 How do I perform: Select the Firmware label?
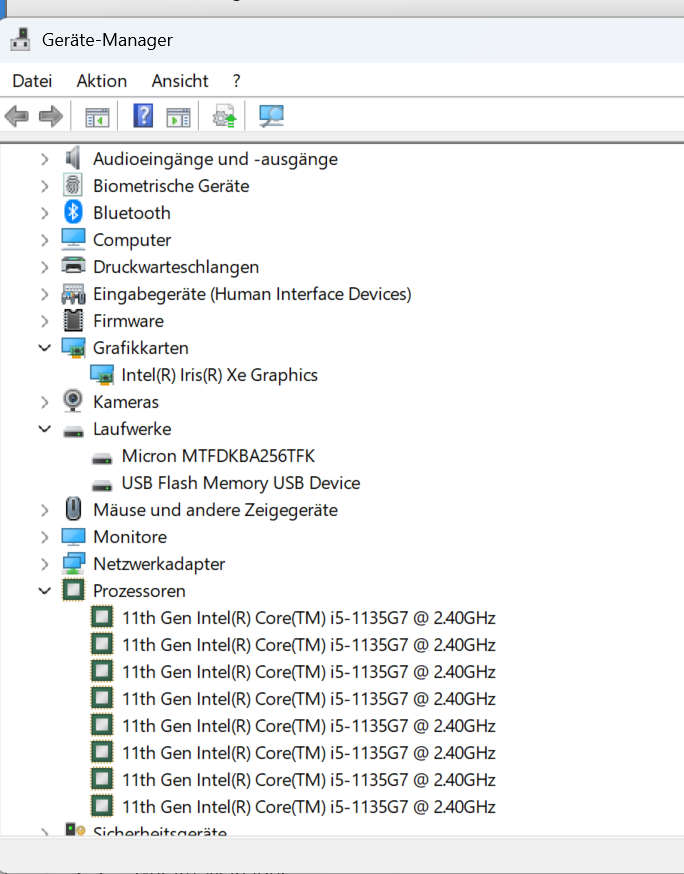pos(128,321)
